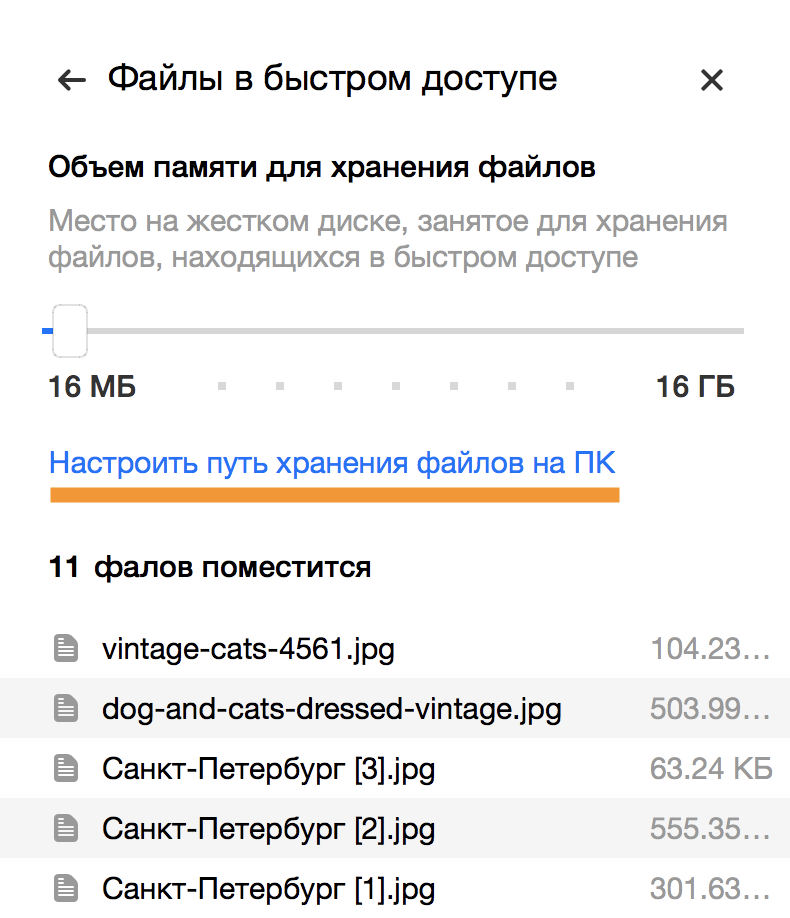Click the file icon beside Санкт-Петербург [3].jpg
The width and height of the screenshot is (790, 918).
(x=66, y=769)
